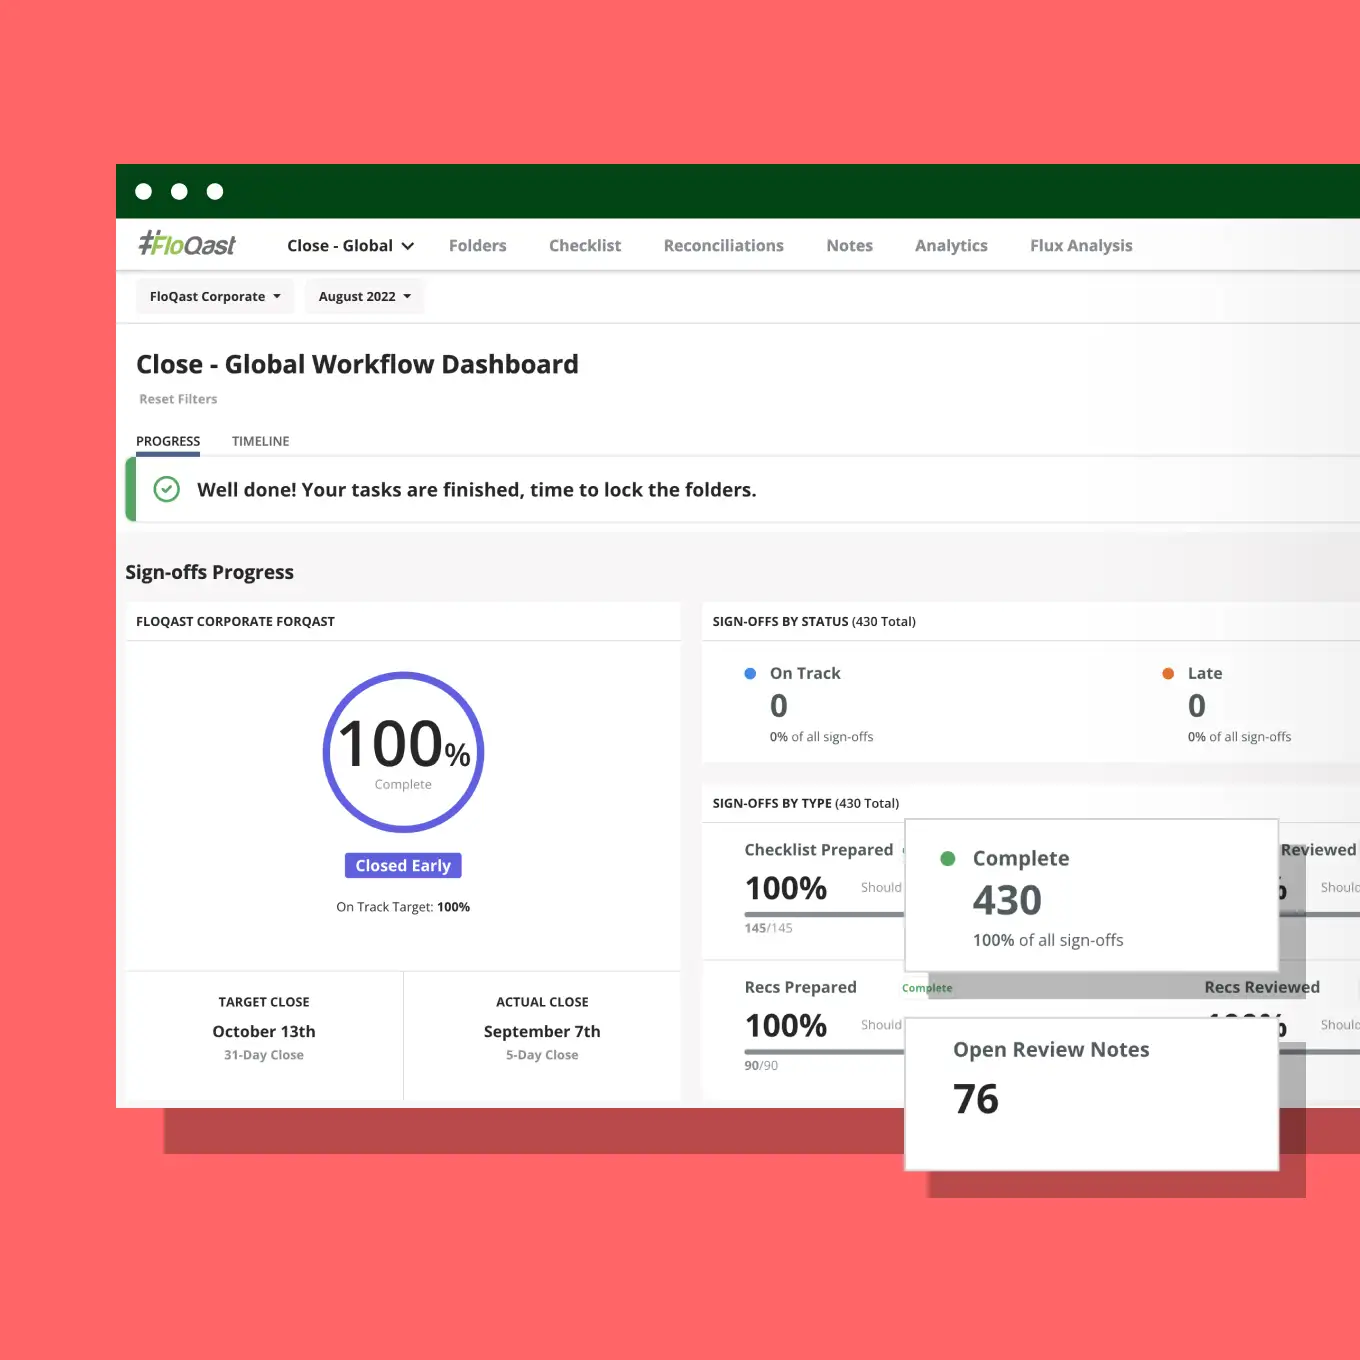Click the Recs Prepared 100% value
The height and width of the screenshot is (1360, 1360).
[786, 1026]
